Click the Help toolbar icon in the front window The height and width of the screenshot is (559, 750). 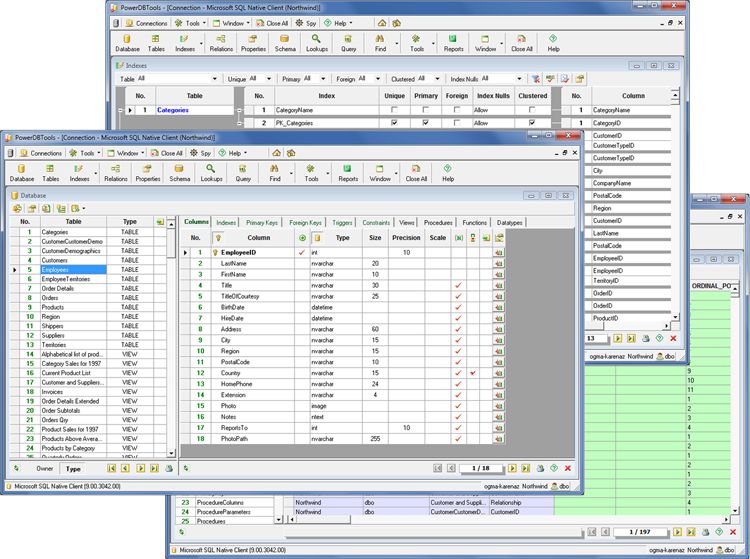tap(448, 173)
